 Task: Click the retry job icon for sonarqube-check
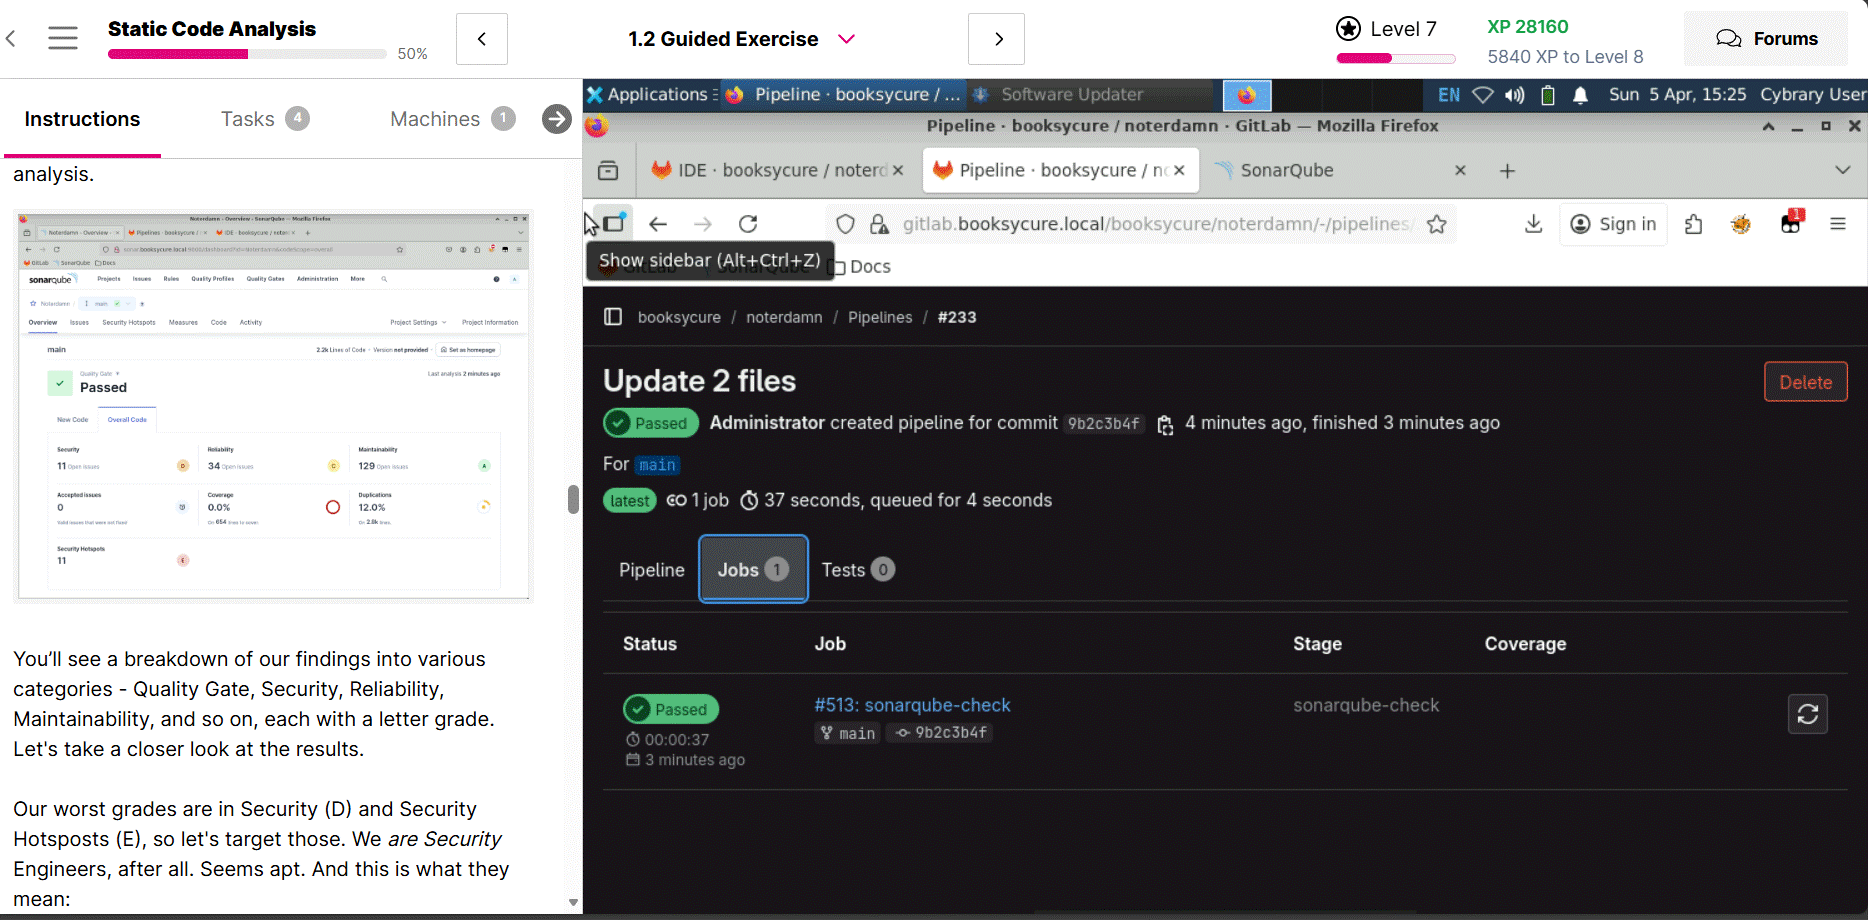point(1807,714)
